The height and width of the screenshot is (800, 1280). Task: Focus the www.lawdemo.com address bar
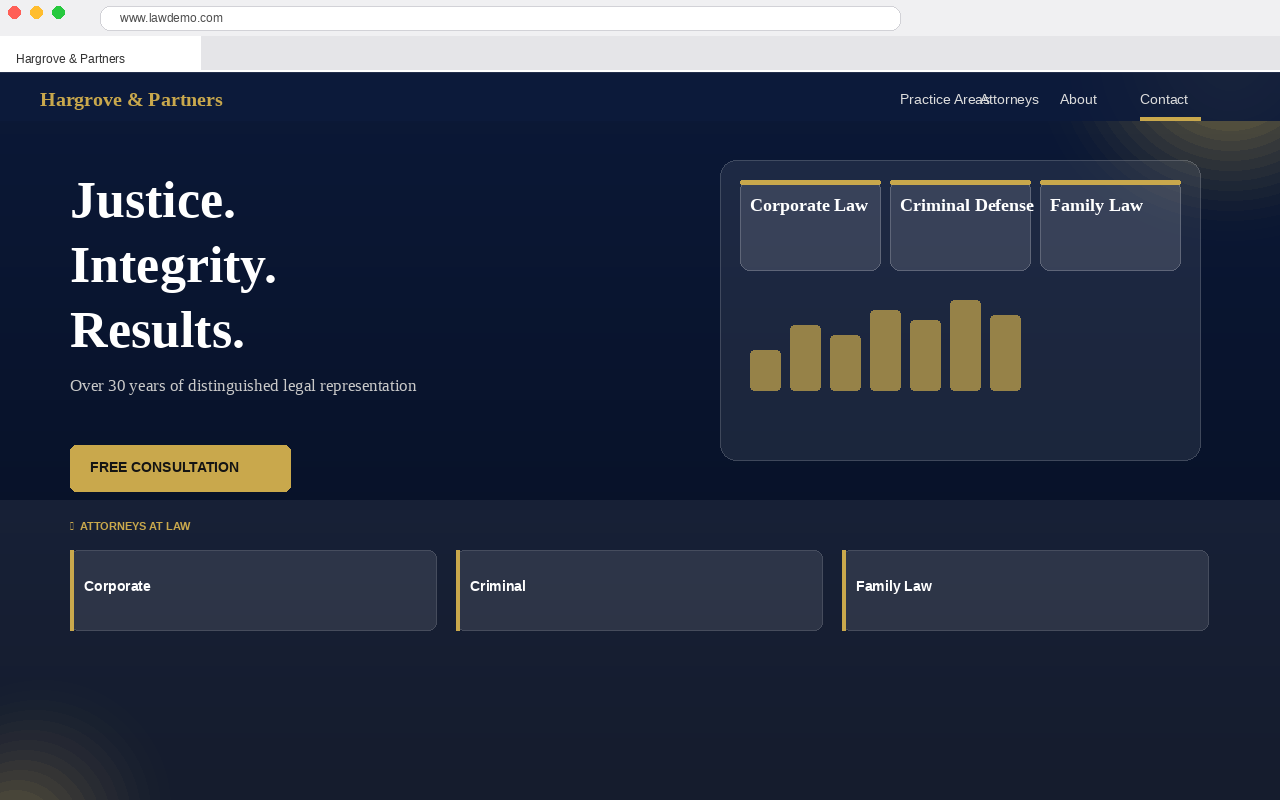500,18
